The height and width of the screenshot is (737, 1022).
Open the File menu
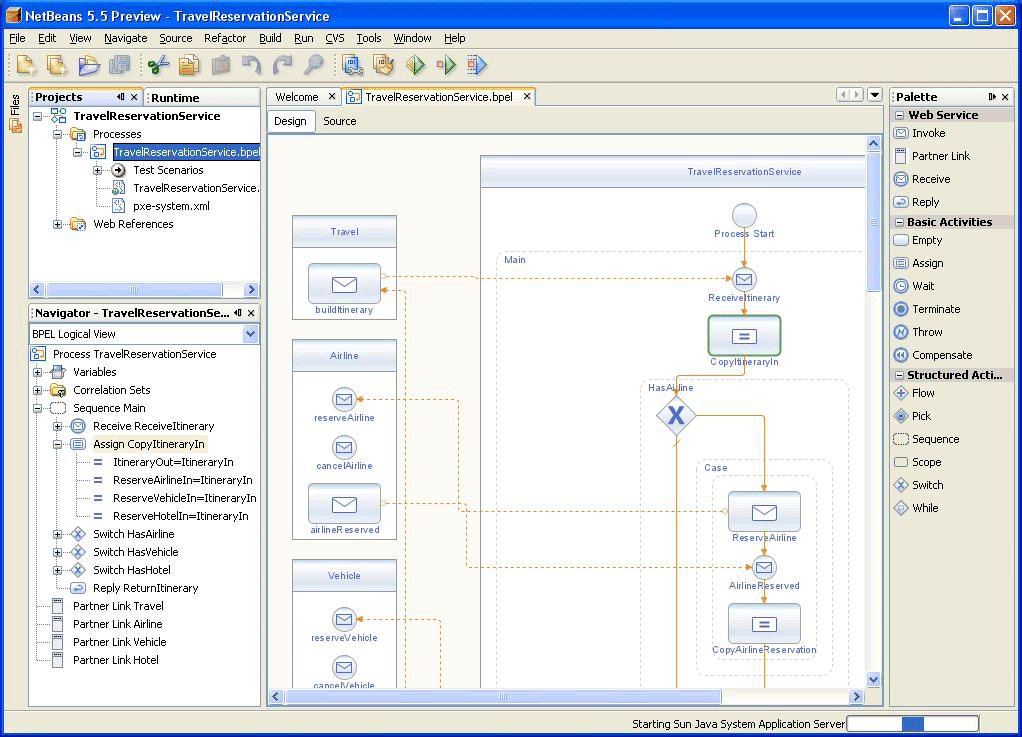[17, 38]
